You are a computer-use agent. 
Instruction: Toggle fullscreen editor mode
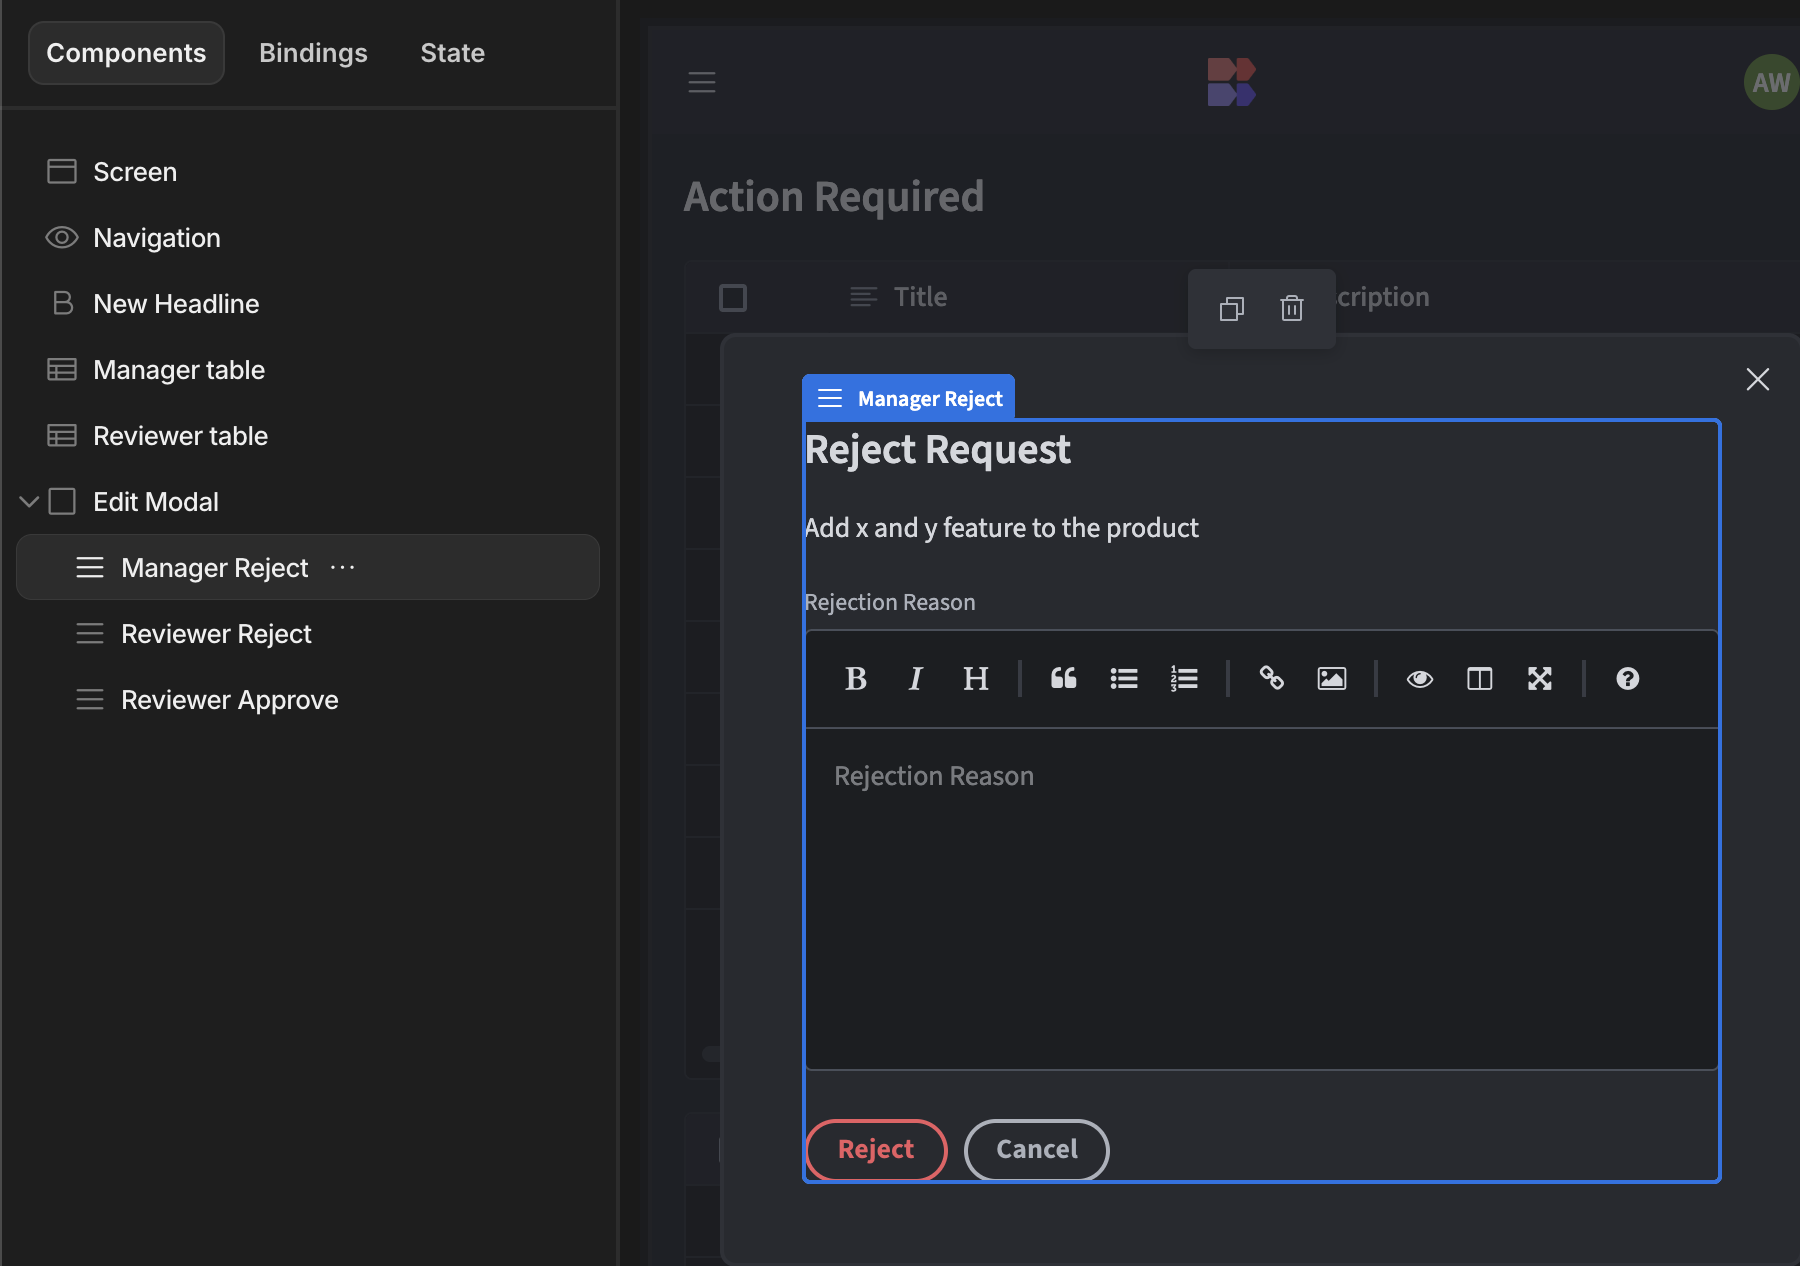pyautogui.click(x=1540, y=679)
